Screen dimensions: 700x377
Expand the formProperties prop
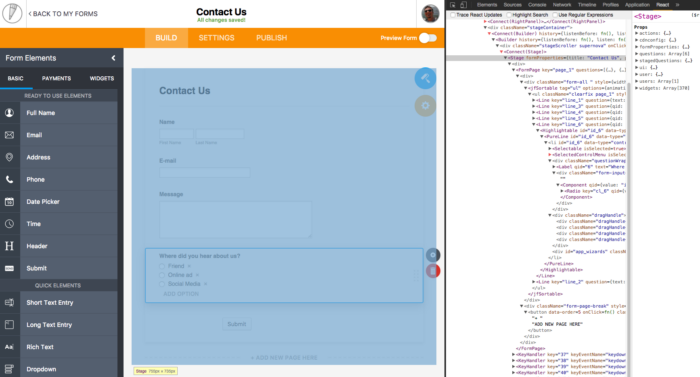tap(637, 47)
